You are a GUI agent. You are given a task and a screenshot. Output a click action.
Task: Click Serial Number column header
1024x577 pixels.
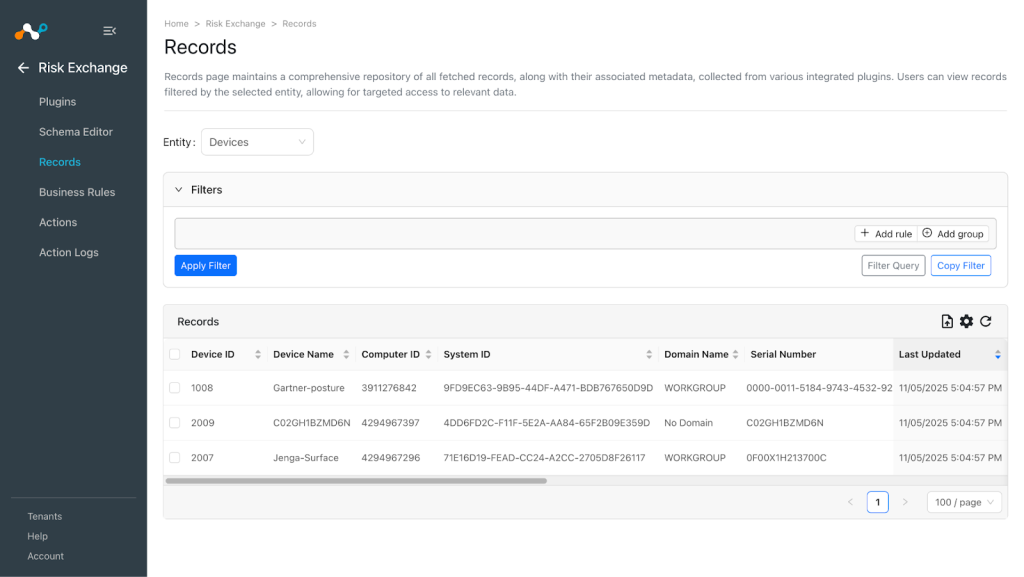783,354
